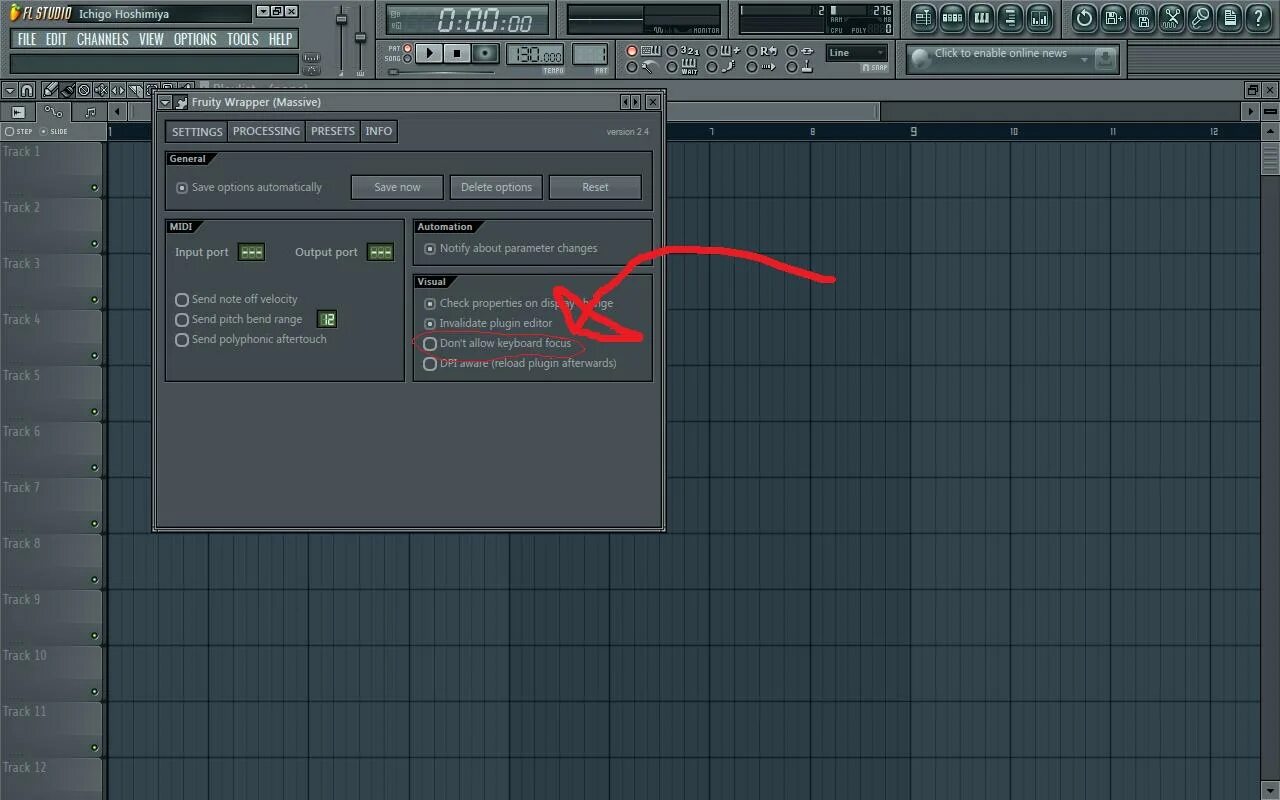Select the playlist Paint brush tool

(x=67, y=91)
